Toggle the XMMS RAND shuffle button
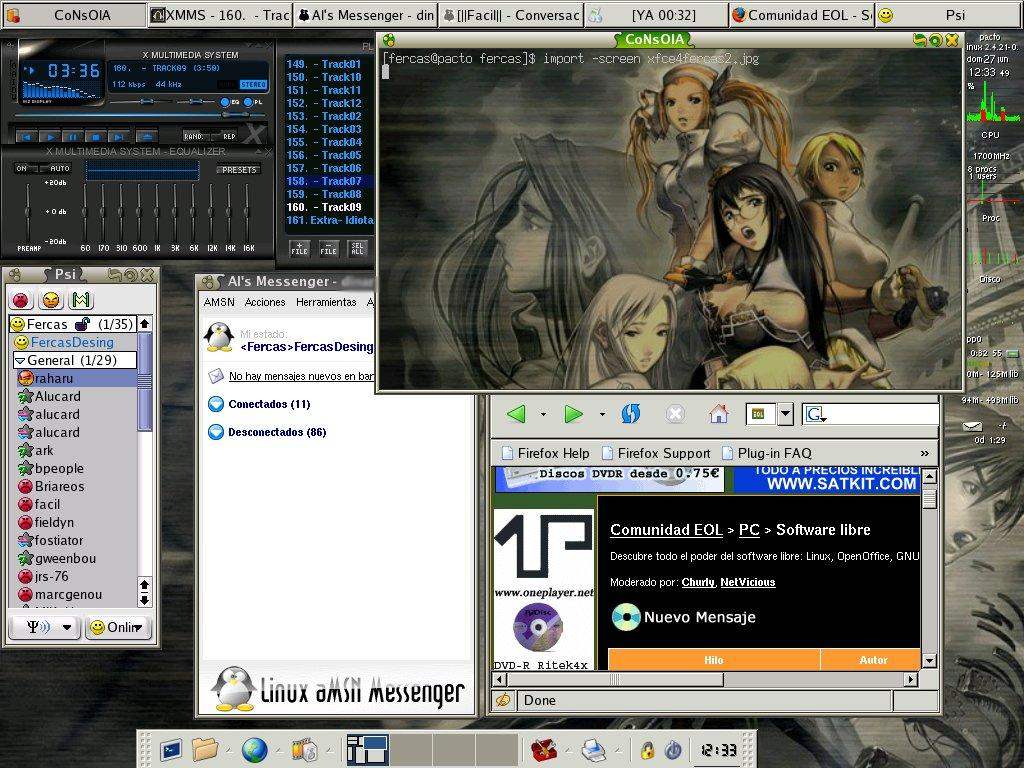The image size is (1024, 768). coord(193,136)
